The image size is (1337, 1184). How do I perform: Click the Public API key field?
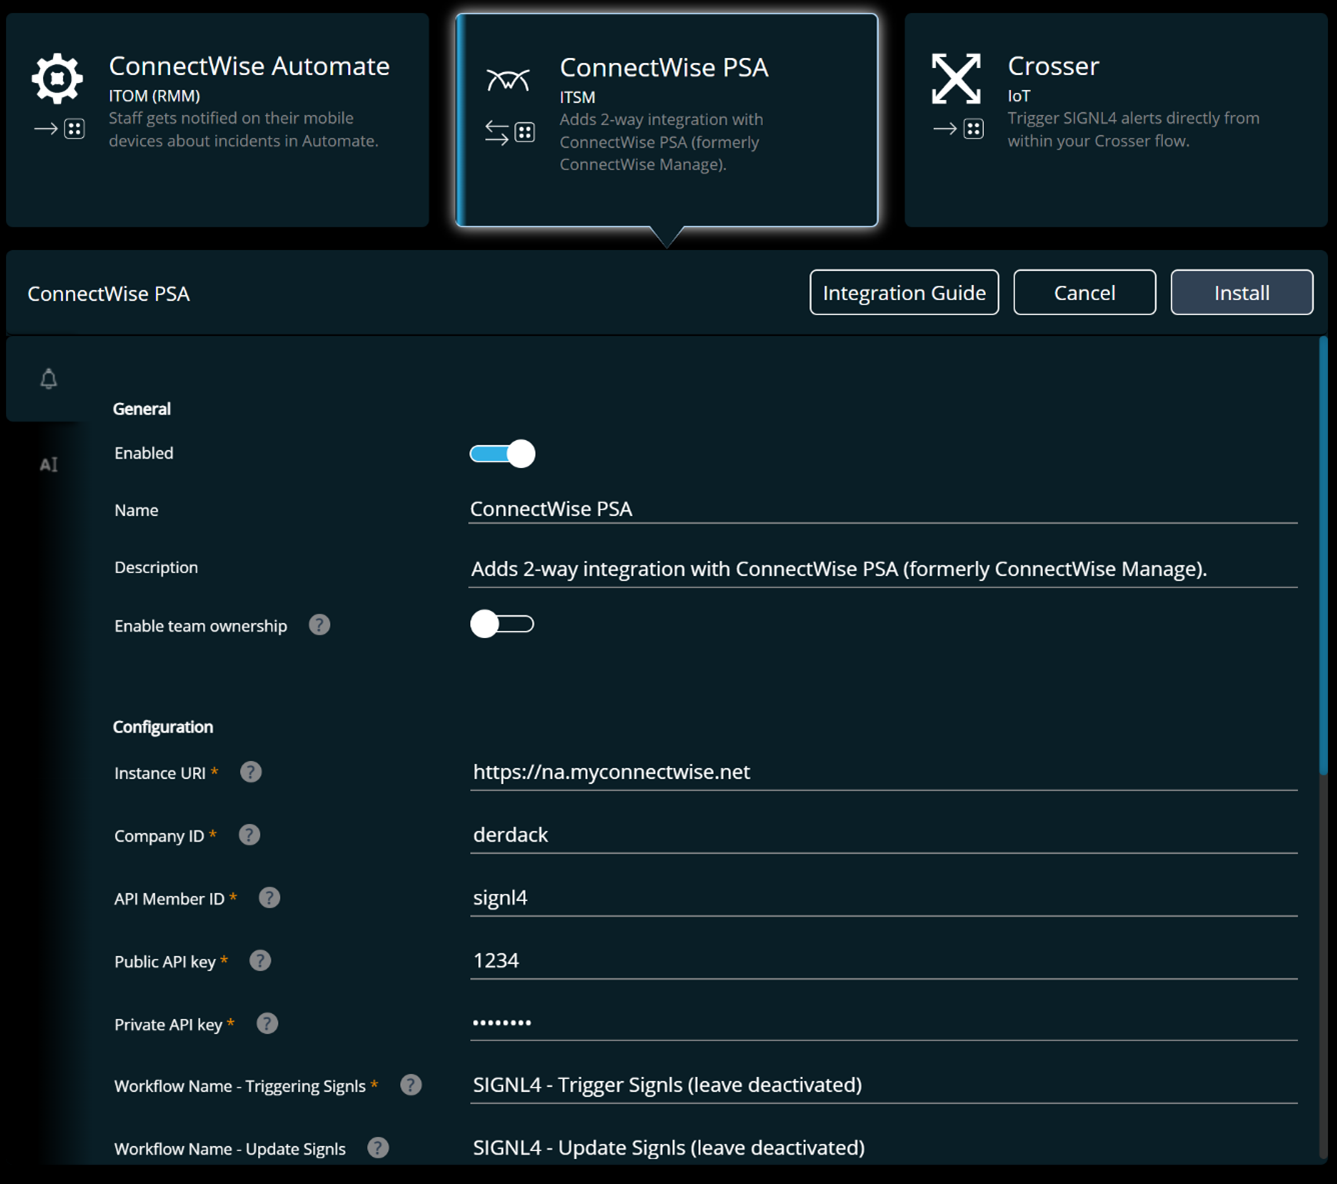click(x=883, y=961)
